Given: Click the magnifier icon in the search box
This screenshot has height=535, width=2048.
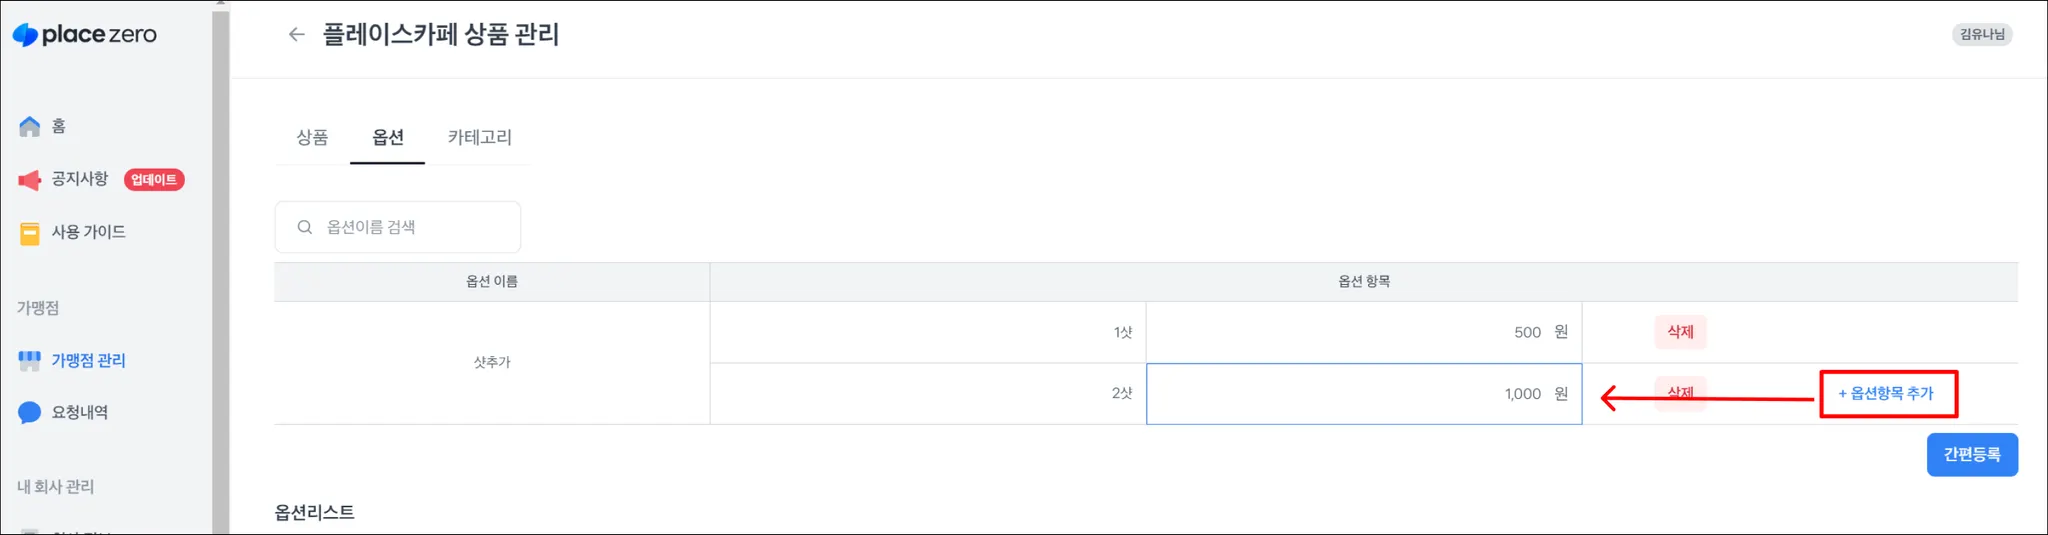Looking at the screenshot, I should pos(305,227).
